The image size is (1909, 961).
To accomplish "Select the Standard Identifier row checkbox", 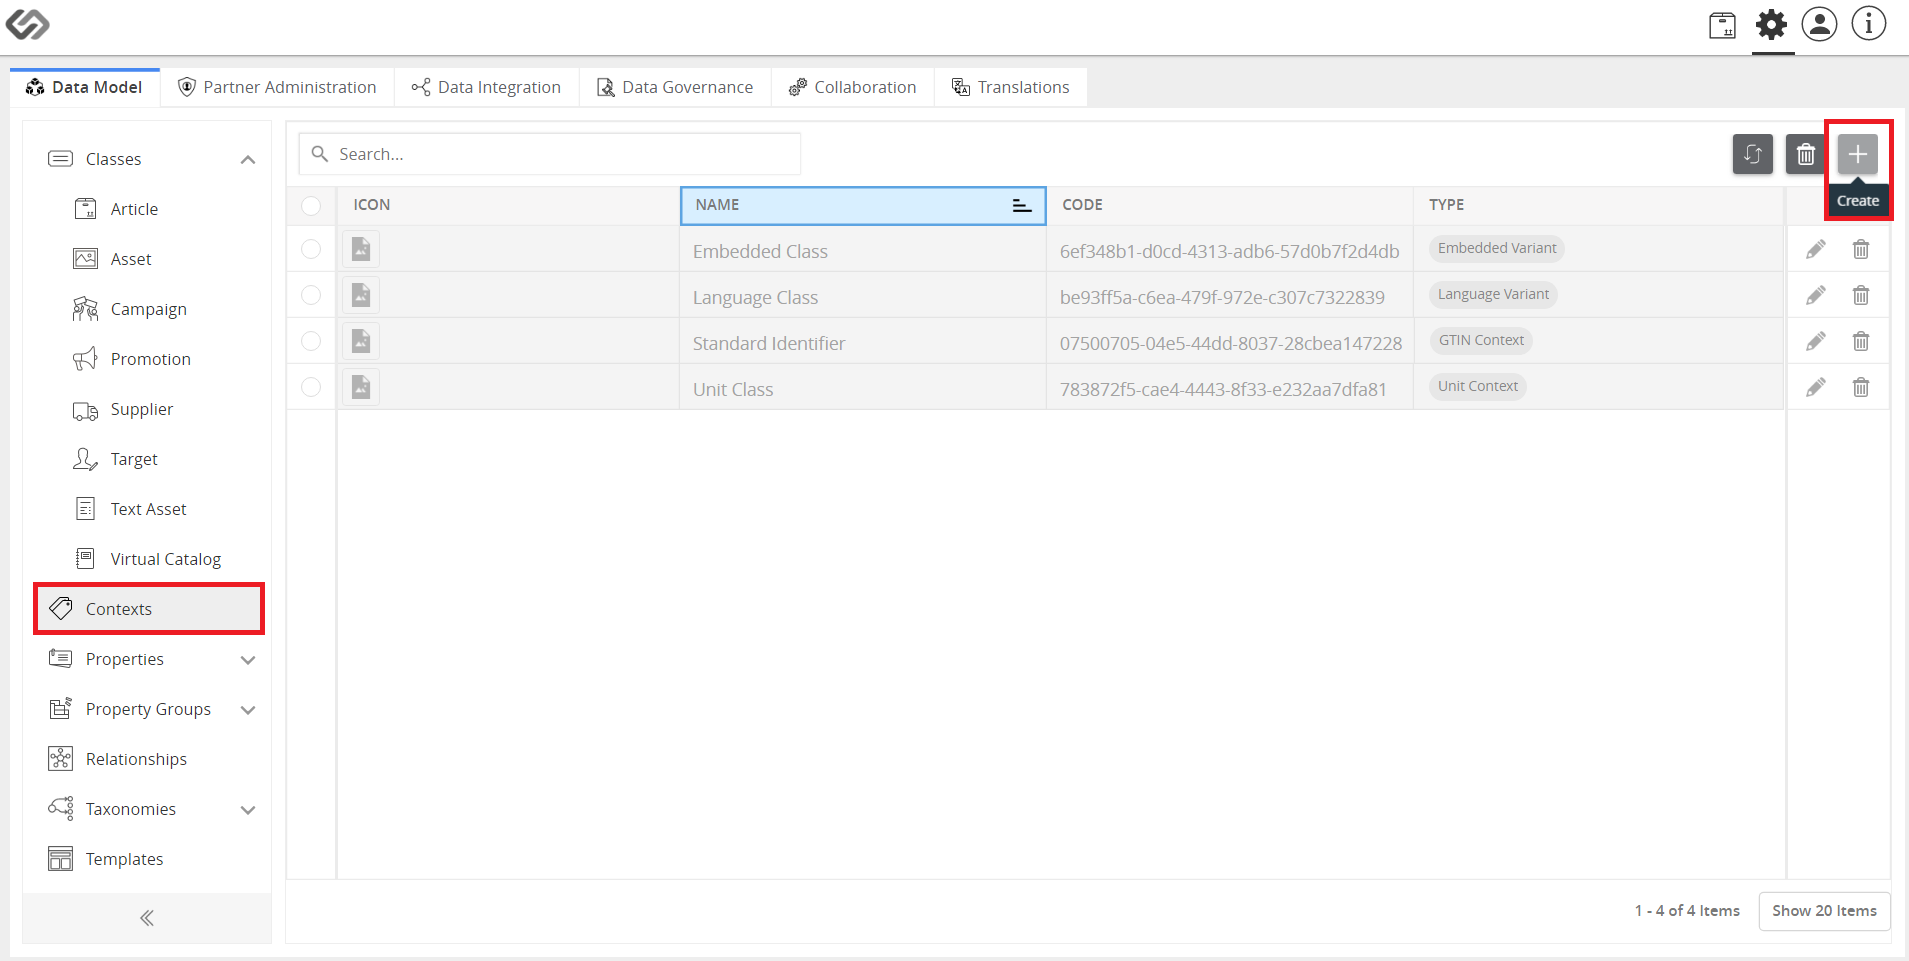I will 311,341.
